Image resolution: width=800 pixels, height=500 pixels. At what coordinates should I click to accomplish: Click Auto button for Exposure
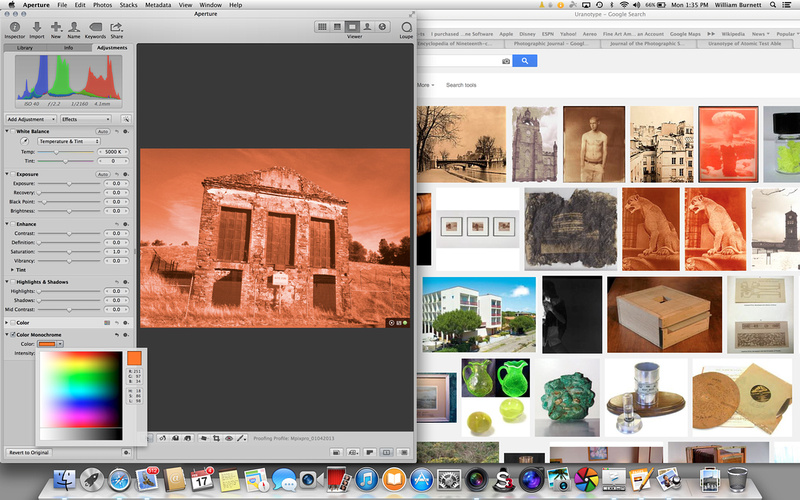coord(104,174)
